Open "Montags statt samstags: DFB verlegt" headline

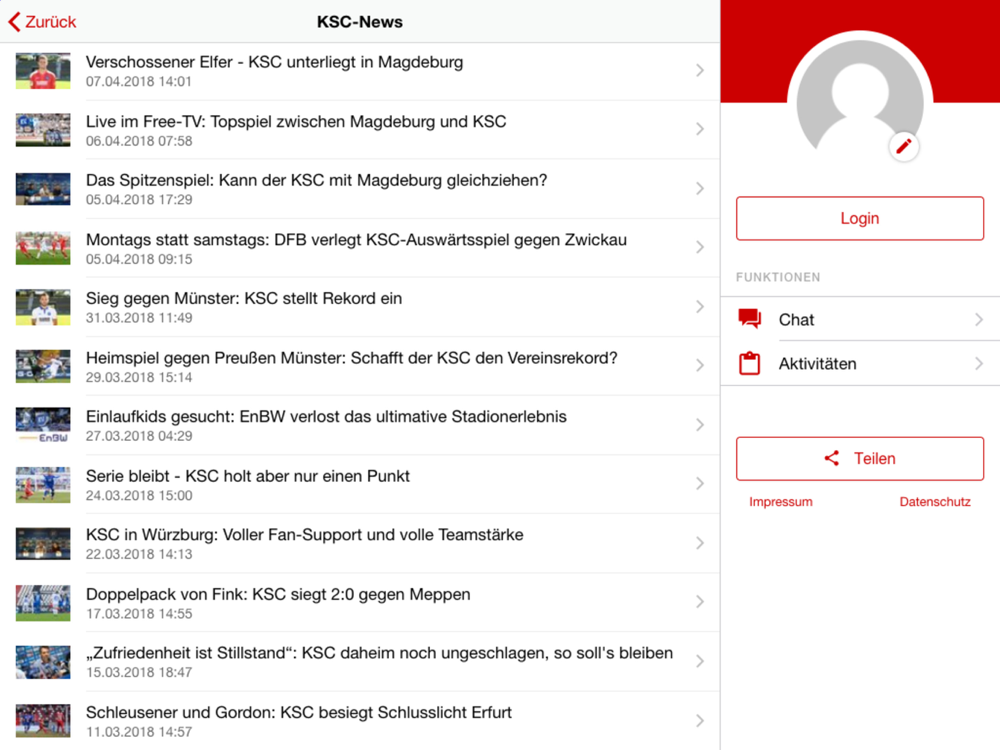[357, 240]
